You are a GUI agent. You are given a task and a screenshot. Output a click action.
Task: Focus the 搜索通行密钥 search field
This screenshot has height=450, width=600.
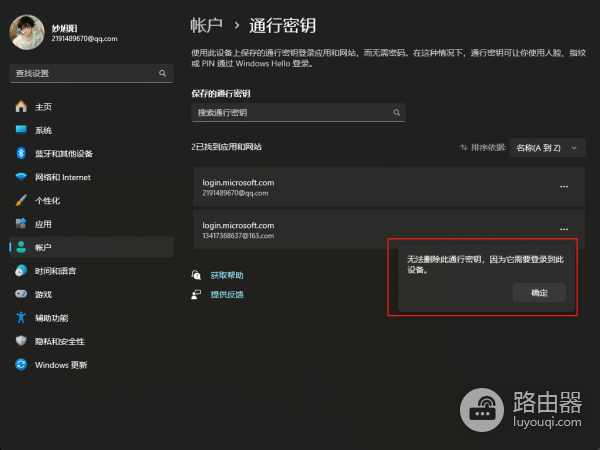coord(298,112)
